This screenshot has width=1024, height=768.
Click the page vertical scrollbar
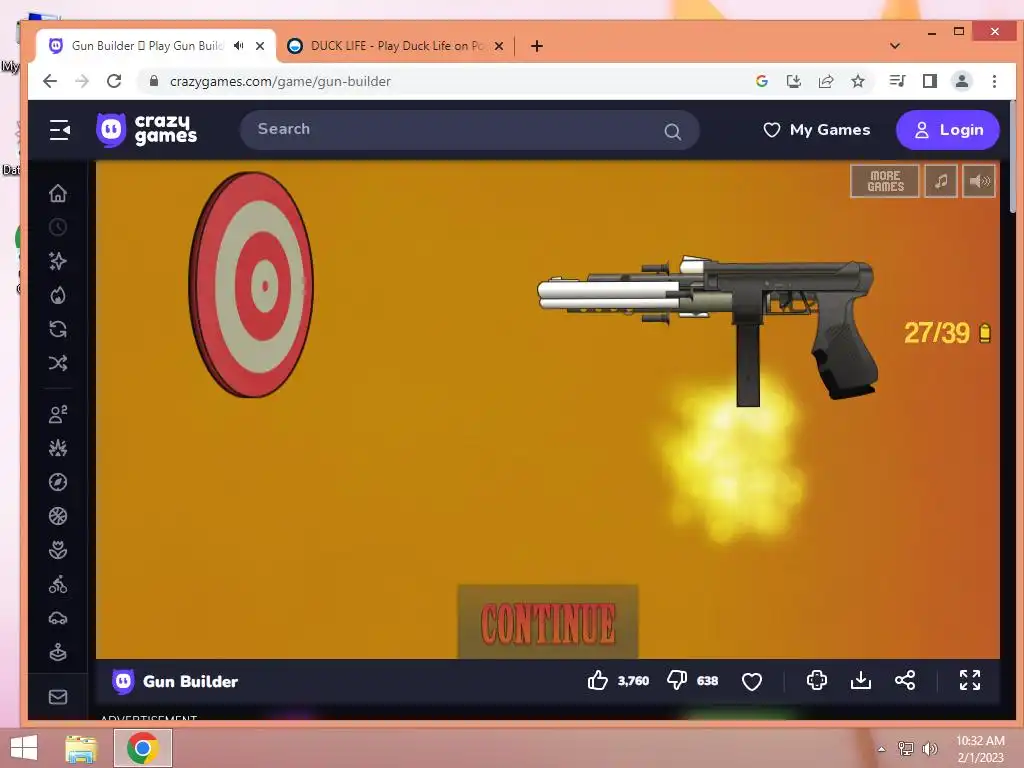click(1014, 157)
